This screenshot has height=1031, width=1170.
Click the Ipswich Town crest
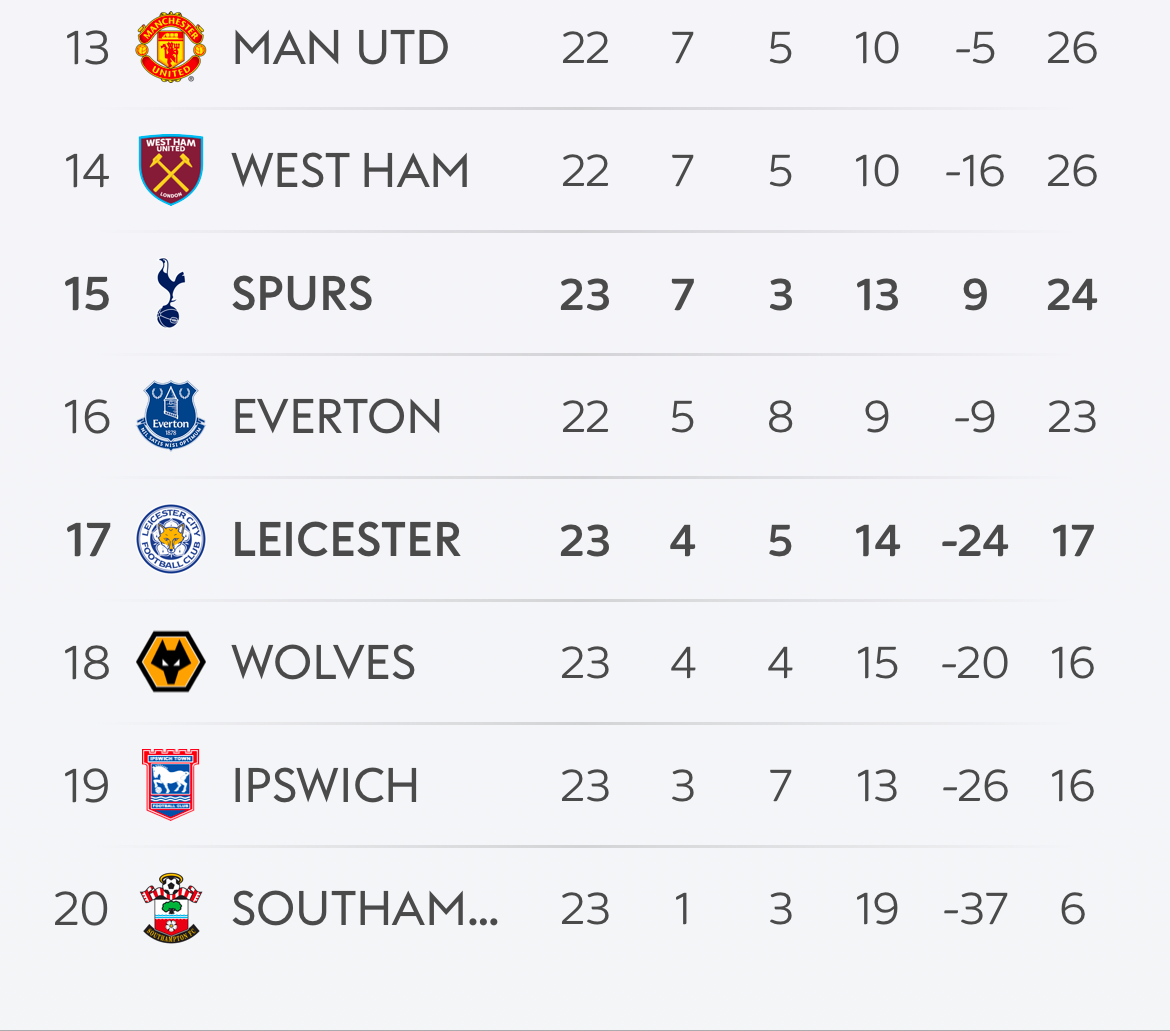coord(171,785)
